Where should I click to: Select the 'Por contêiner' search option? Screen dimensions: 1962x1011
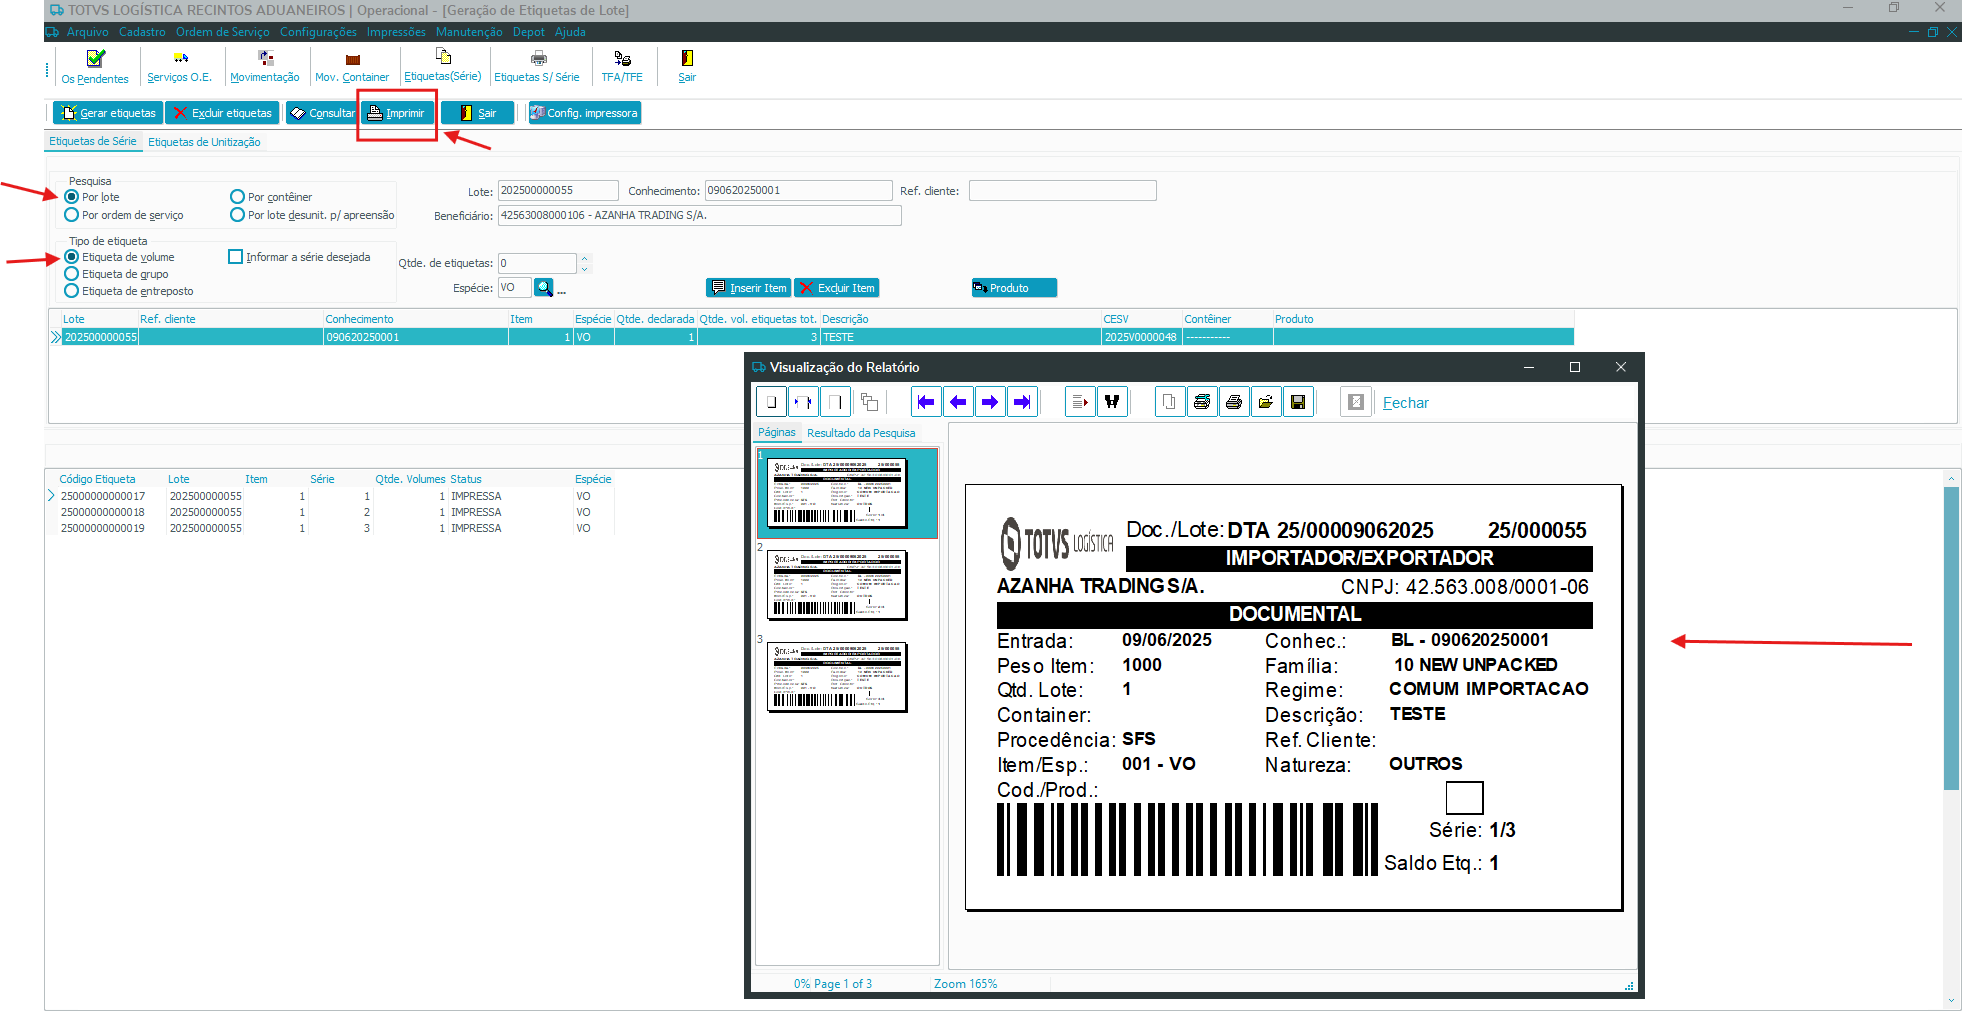point(238,197)
